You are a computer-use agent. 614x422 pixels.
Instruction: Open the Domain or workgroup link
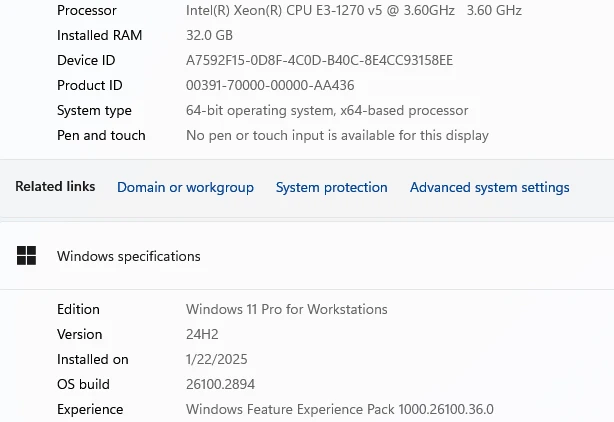tap(185, 188)
